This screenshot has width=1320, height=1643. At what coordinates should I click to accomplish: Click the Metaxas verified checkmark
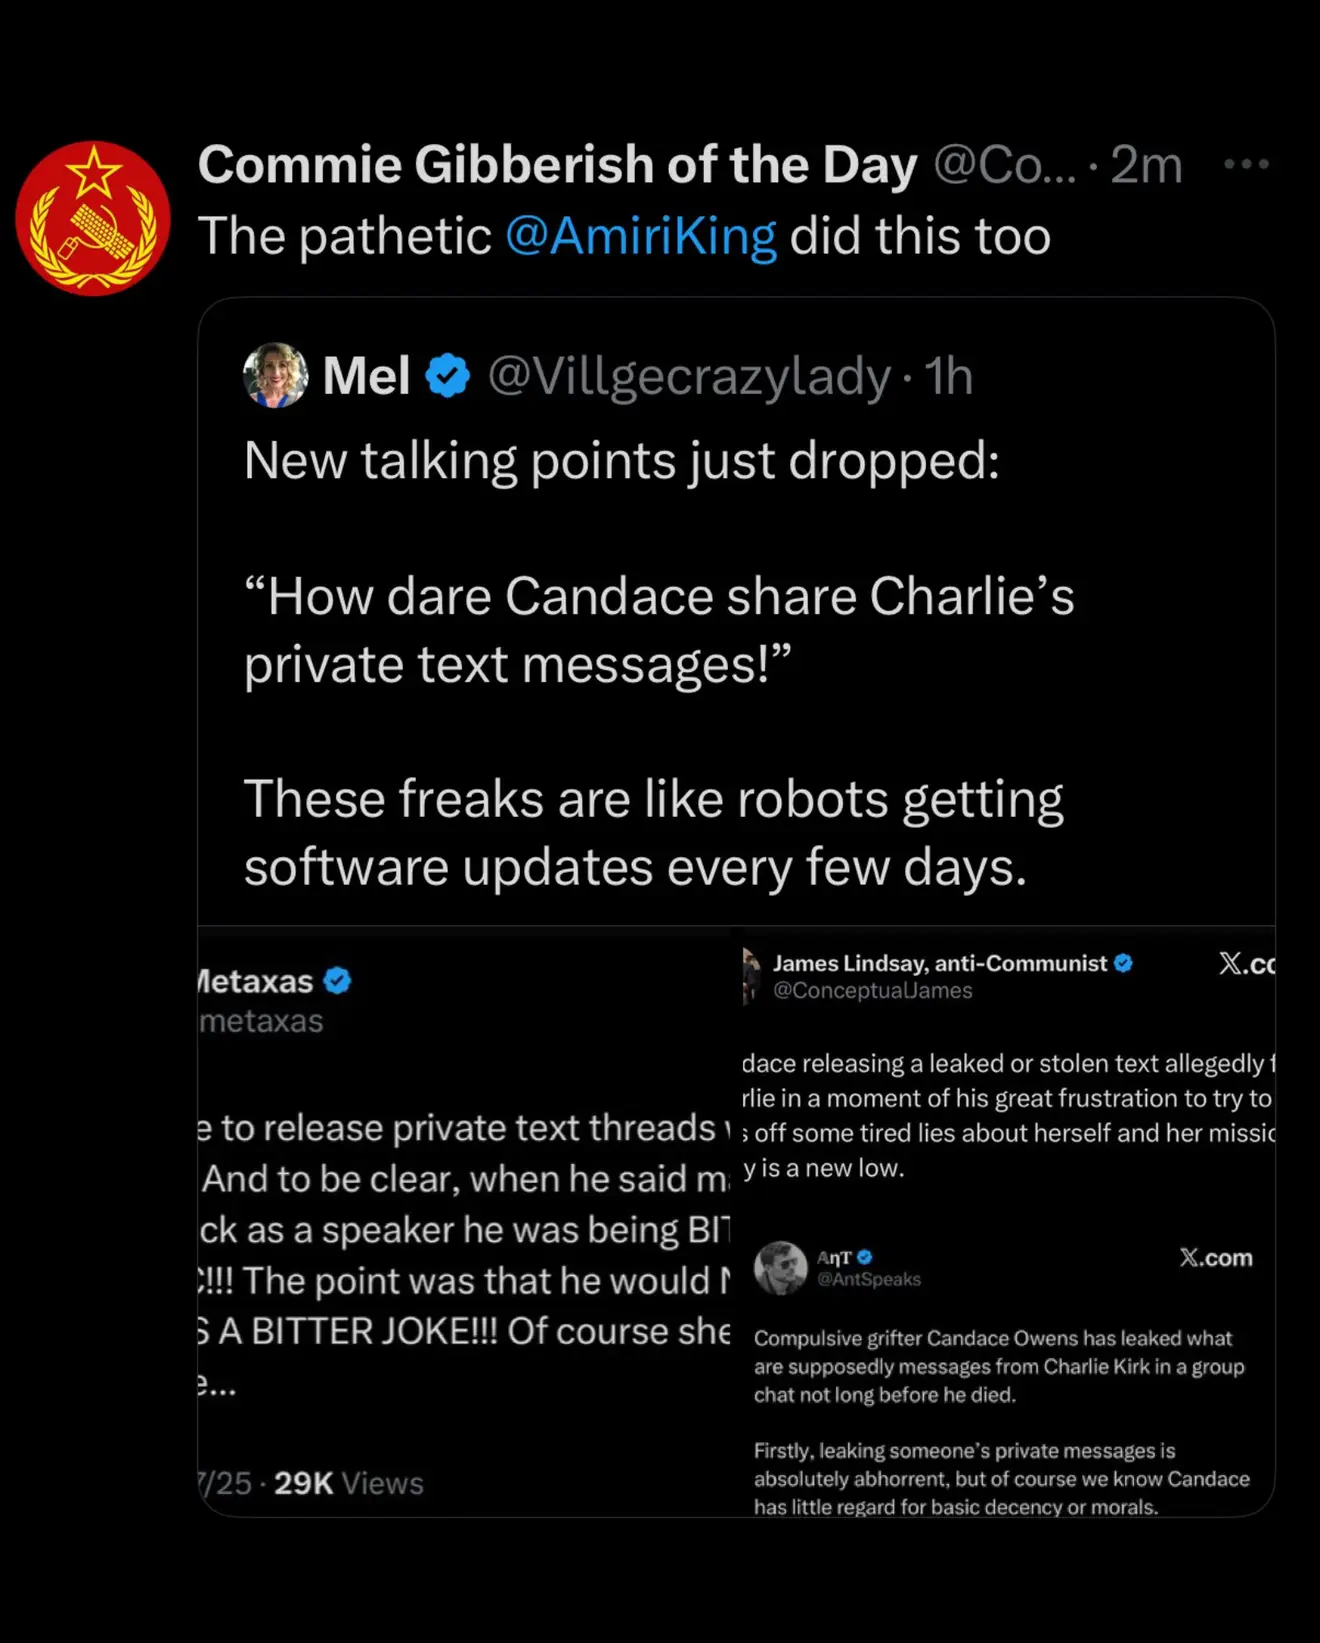coord(338,981)
